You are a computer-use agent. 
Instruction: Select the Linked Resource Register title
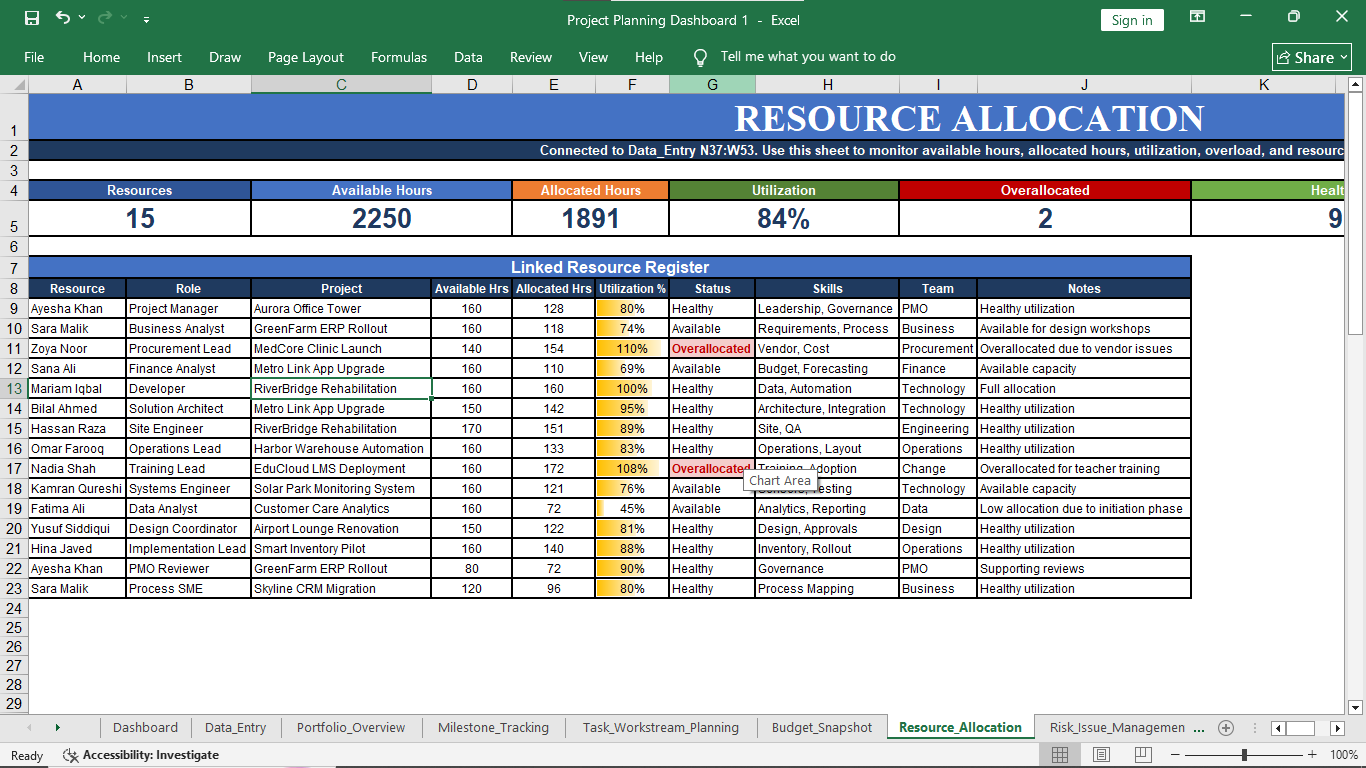point(610,267)
